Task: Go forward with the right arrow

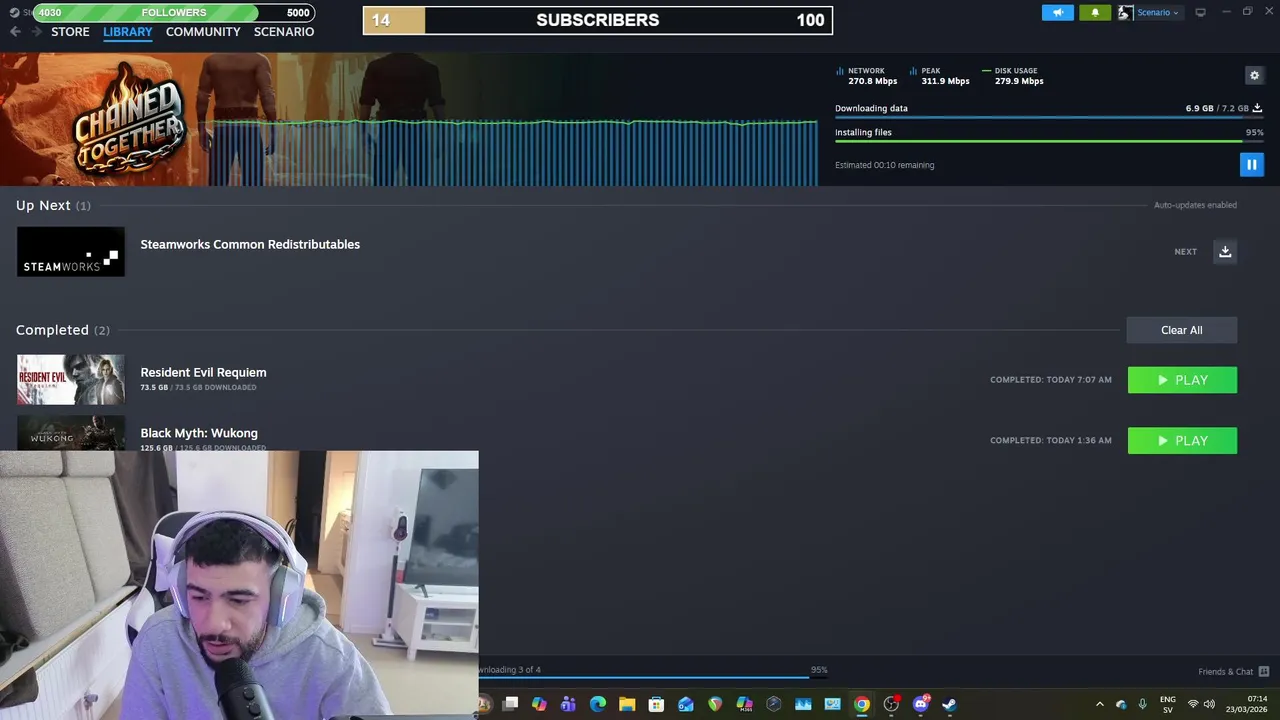Action: point(37,32)
